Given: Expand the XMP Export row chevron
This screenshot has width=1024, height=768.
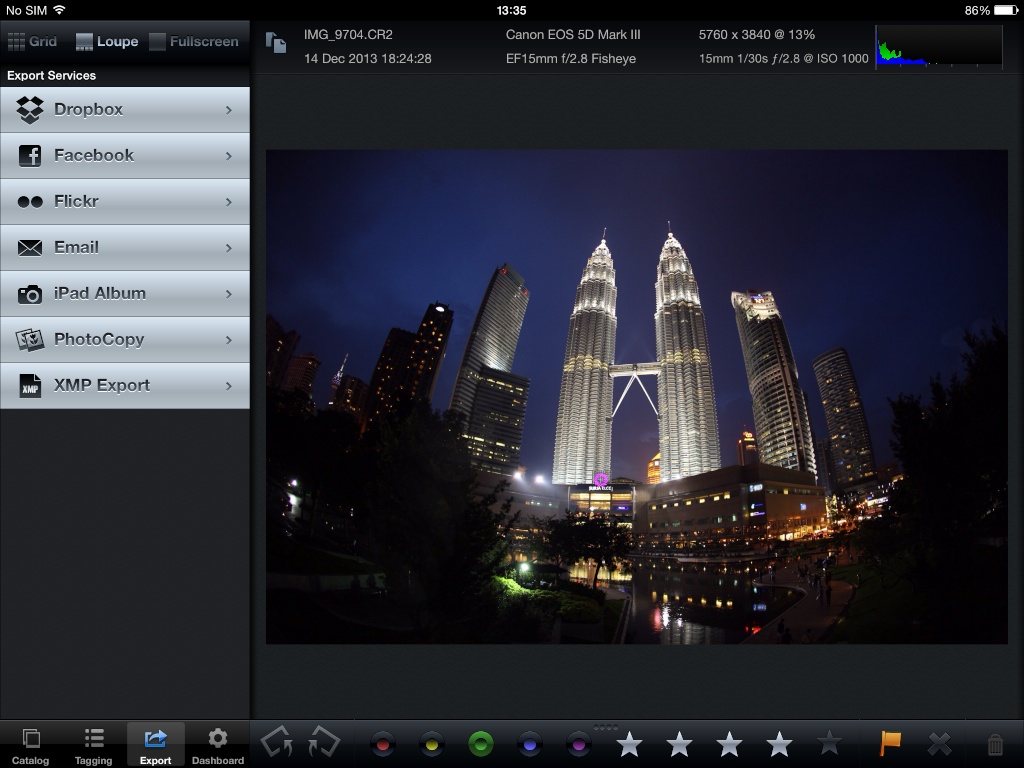Looking at the screenshot, I should tap(229, 386).
